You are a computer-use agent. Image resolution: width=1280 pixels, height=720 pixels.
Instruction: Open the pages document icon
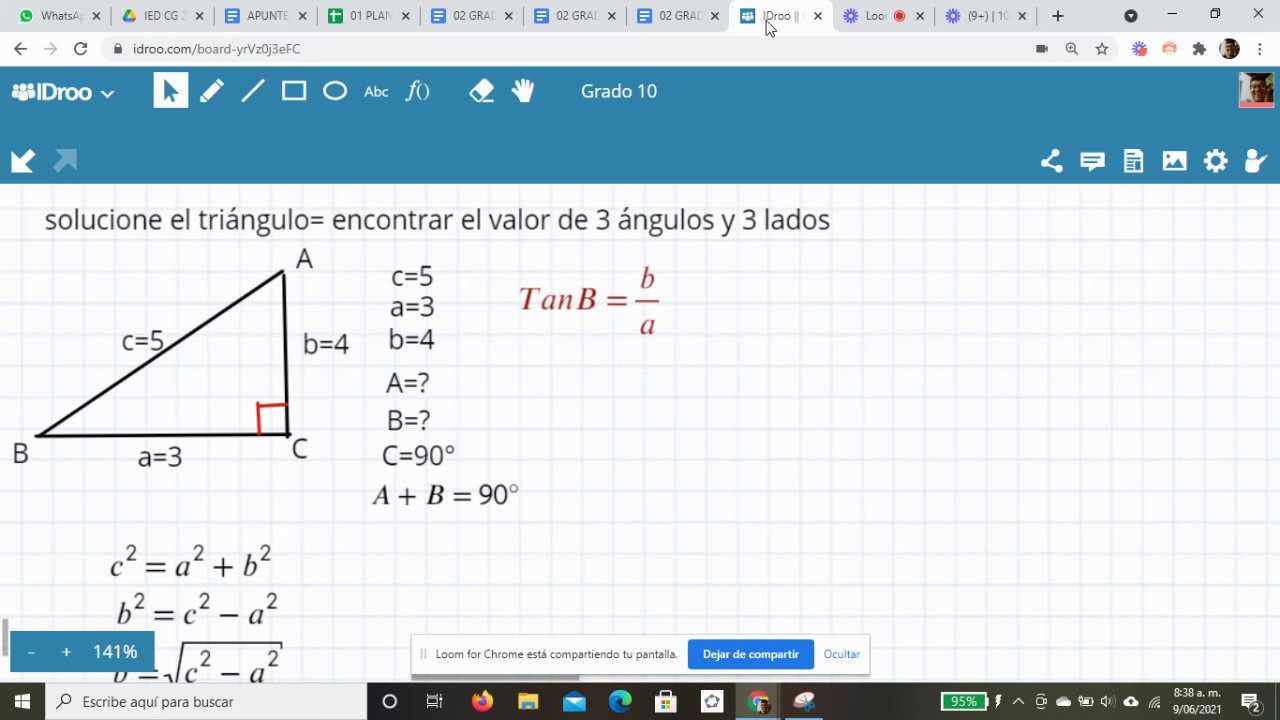pos(1133,161)
